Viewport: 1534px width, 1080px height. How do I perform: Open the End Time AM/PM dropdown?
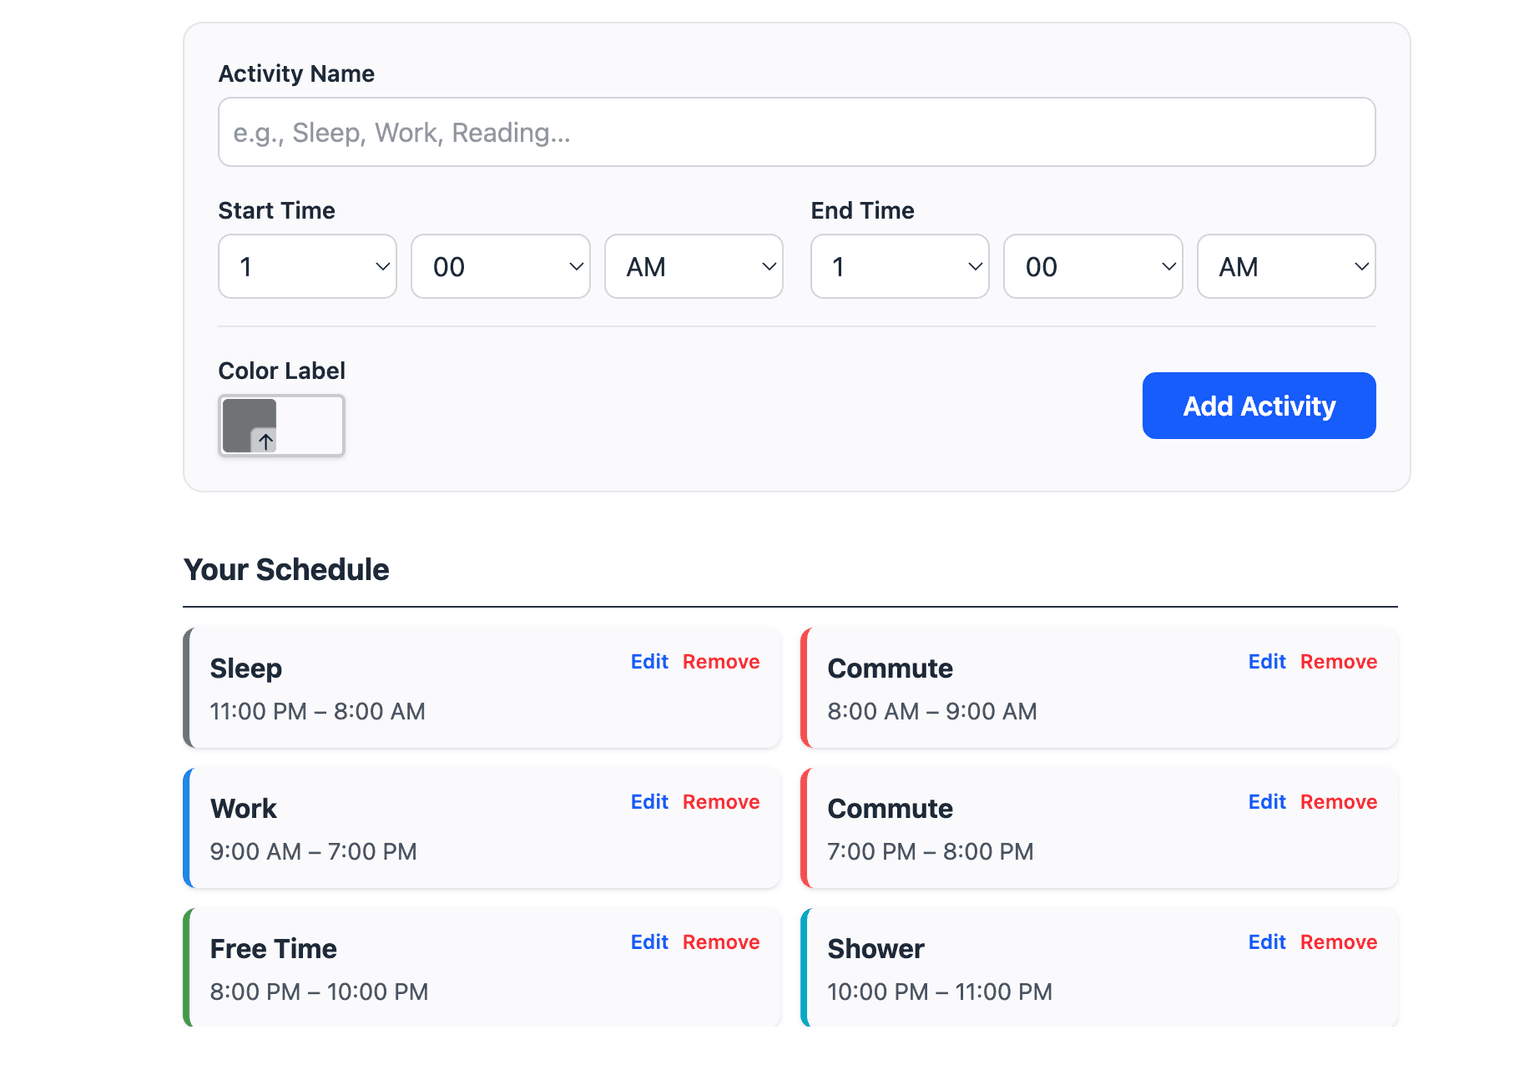[x=1286, y=267]
